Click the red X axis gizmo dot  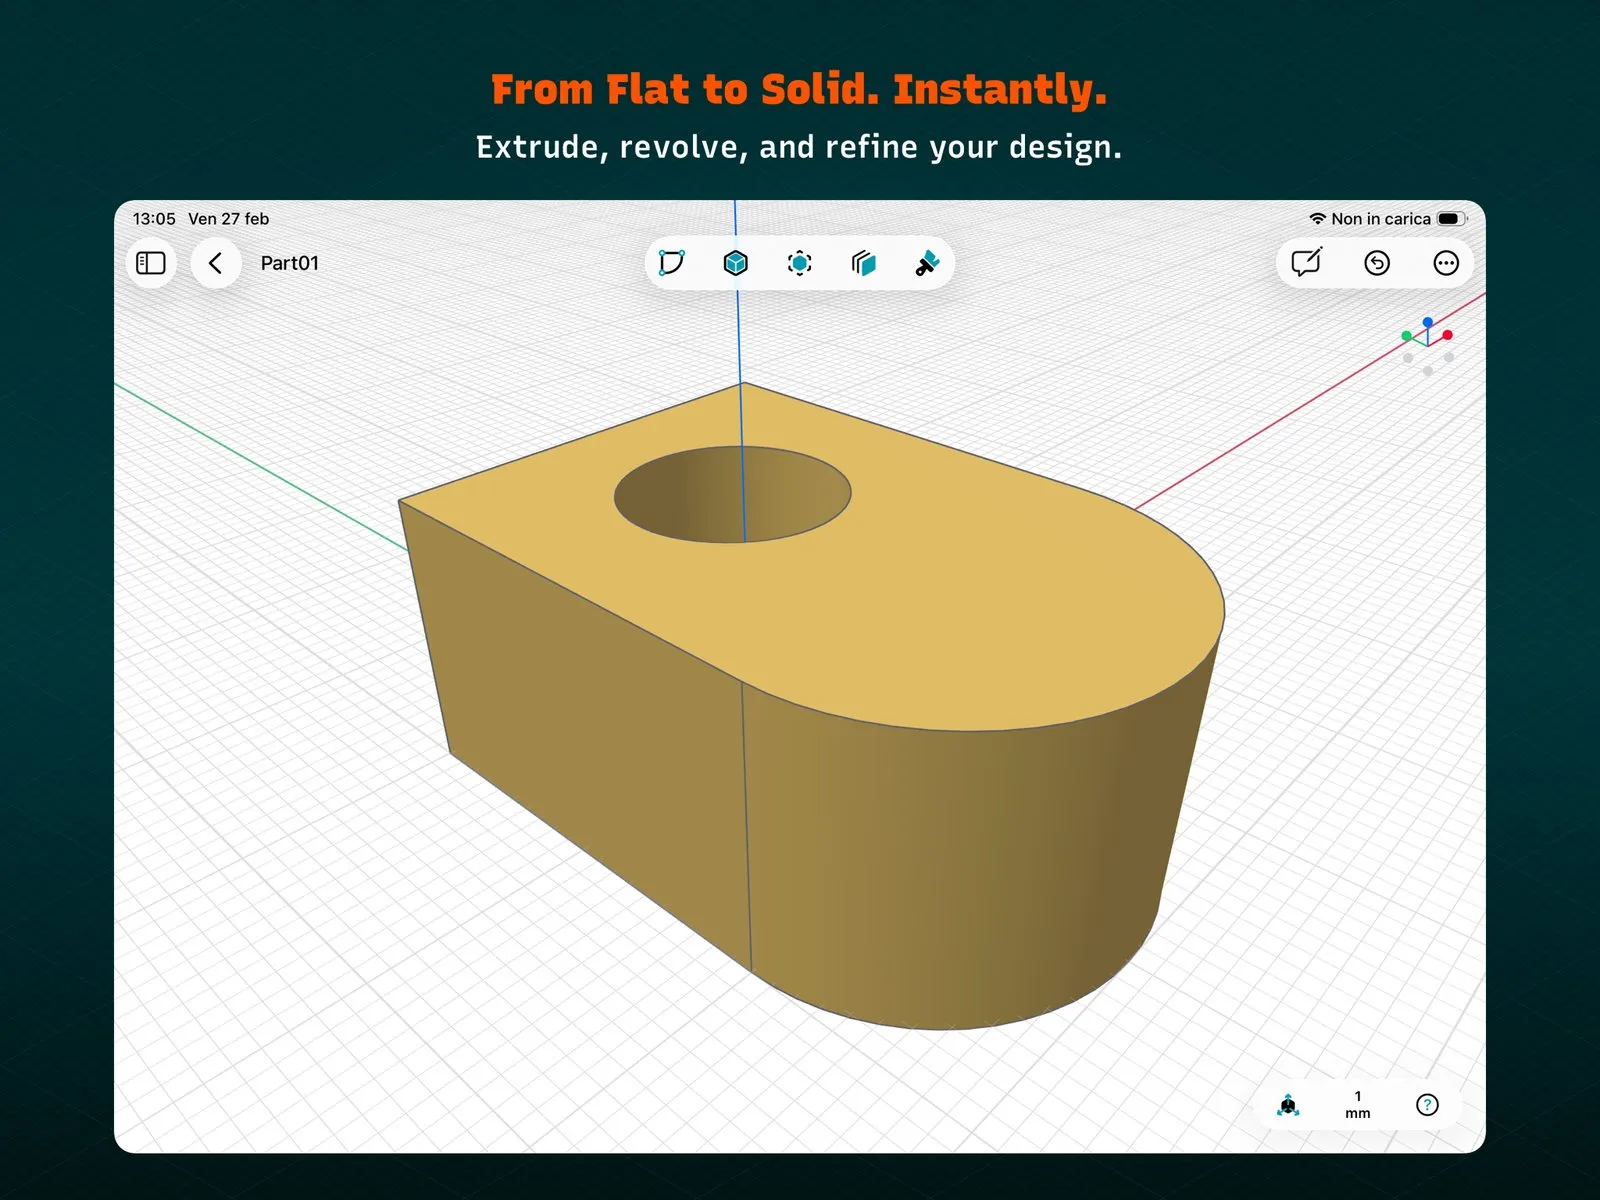click(1447, 335)
